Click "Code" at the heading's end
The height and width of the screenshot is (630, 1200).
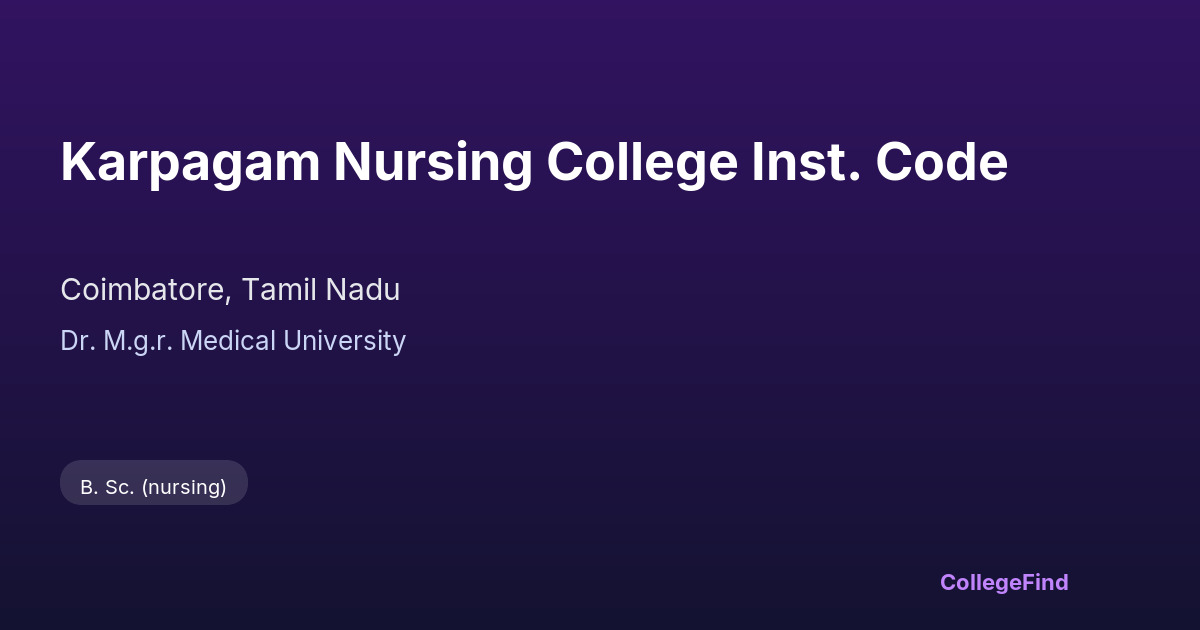coord(942,162)
